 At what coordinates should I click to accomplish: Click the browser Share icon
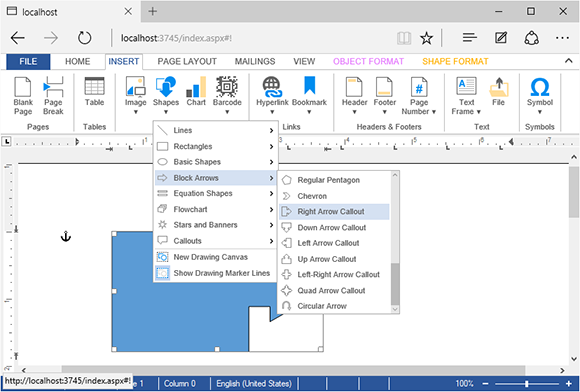click(532, 38)
